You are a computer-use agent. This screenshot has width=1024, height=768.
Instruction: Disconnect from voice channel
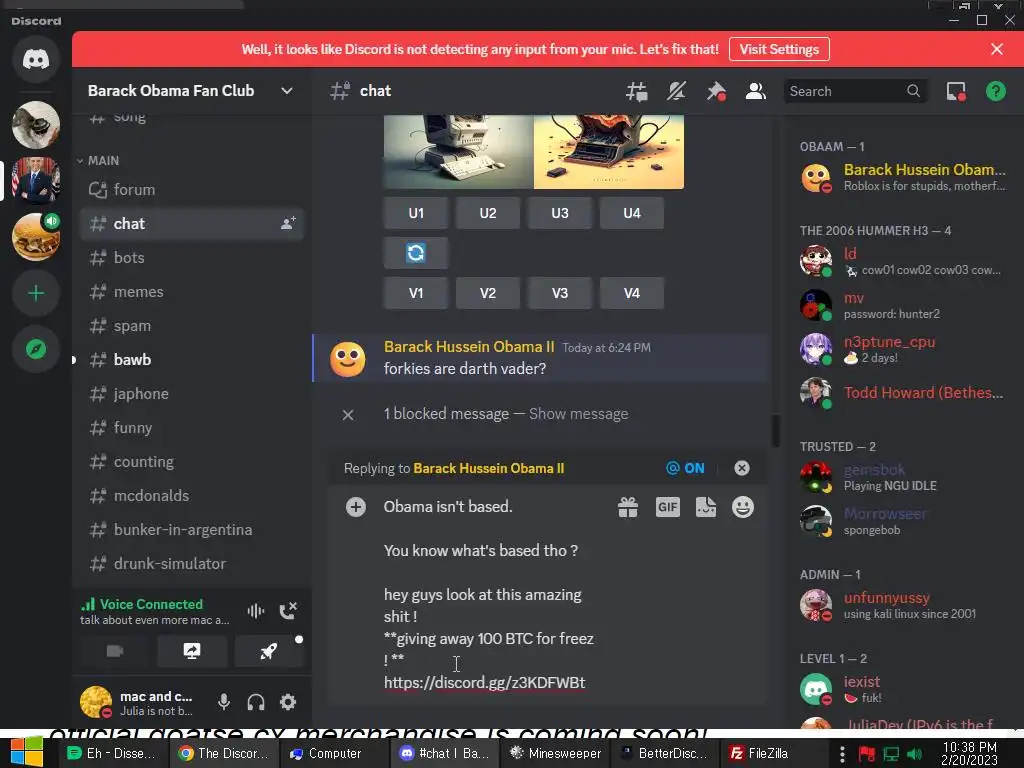coord(288,611)
